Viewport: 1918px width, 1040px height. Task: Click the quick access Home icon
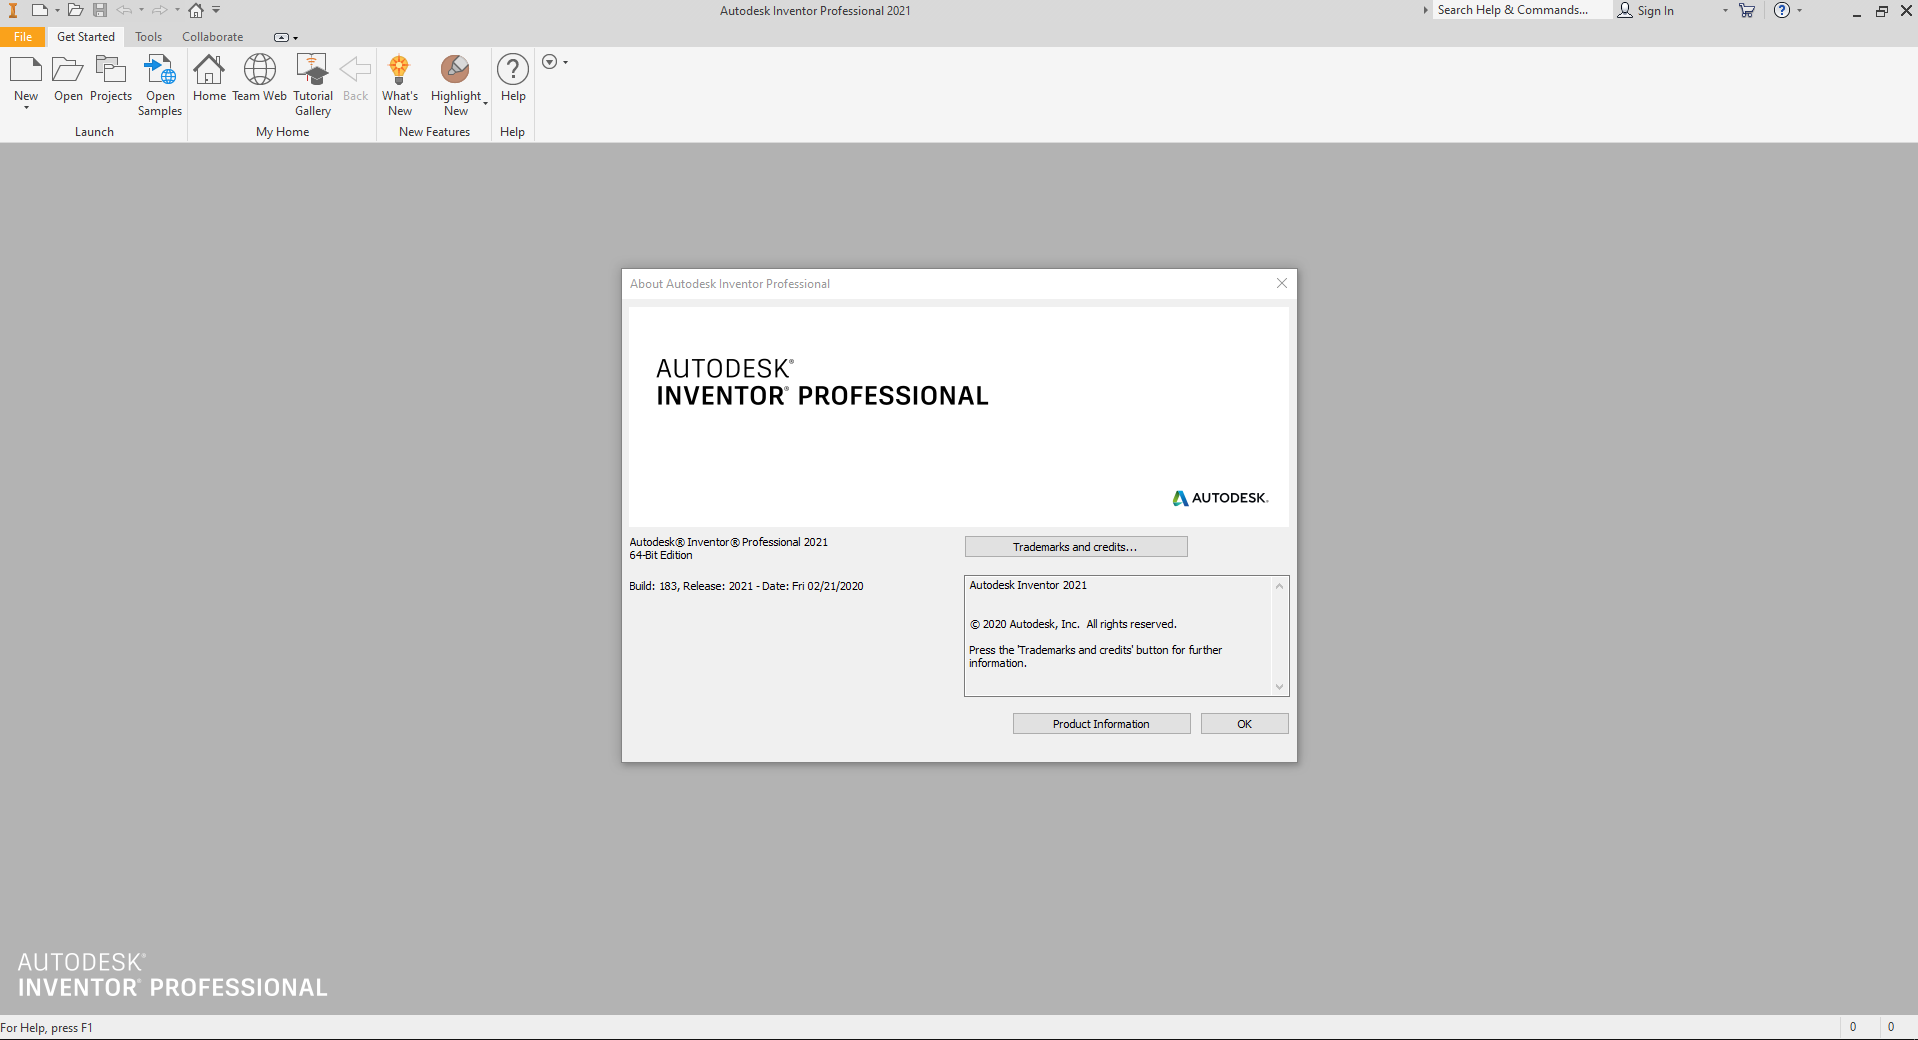click(196, 10)
